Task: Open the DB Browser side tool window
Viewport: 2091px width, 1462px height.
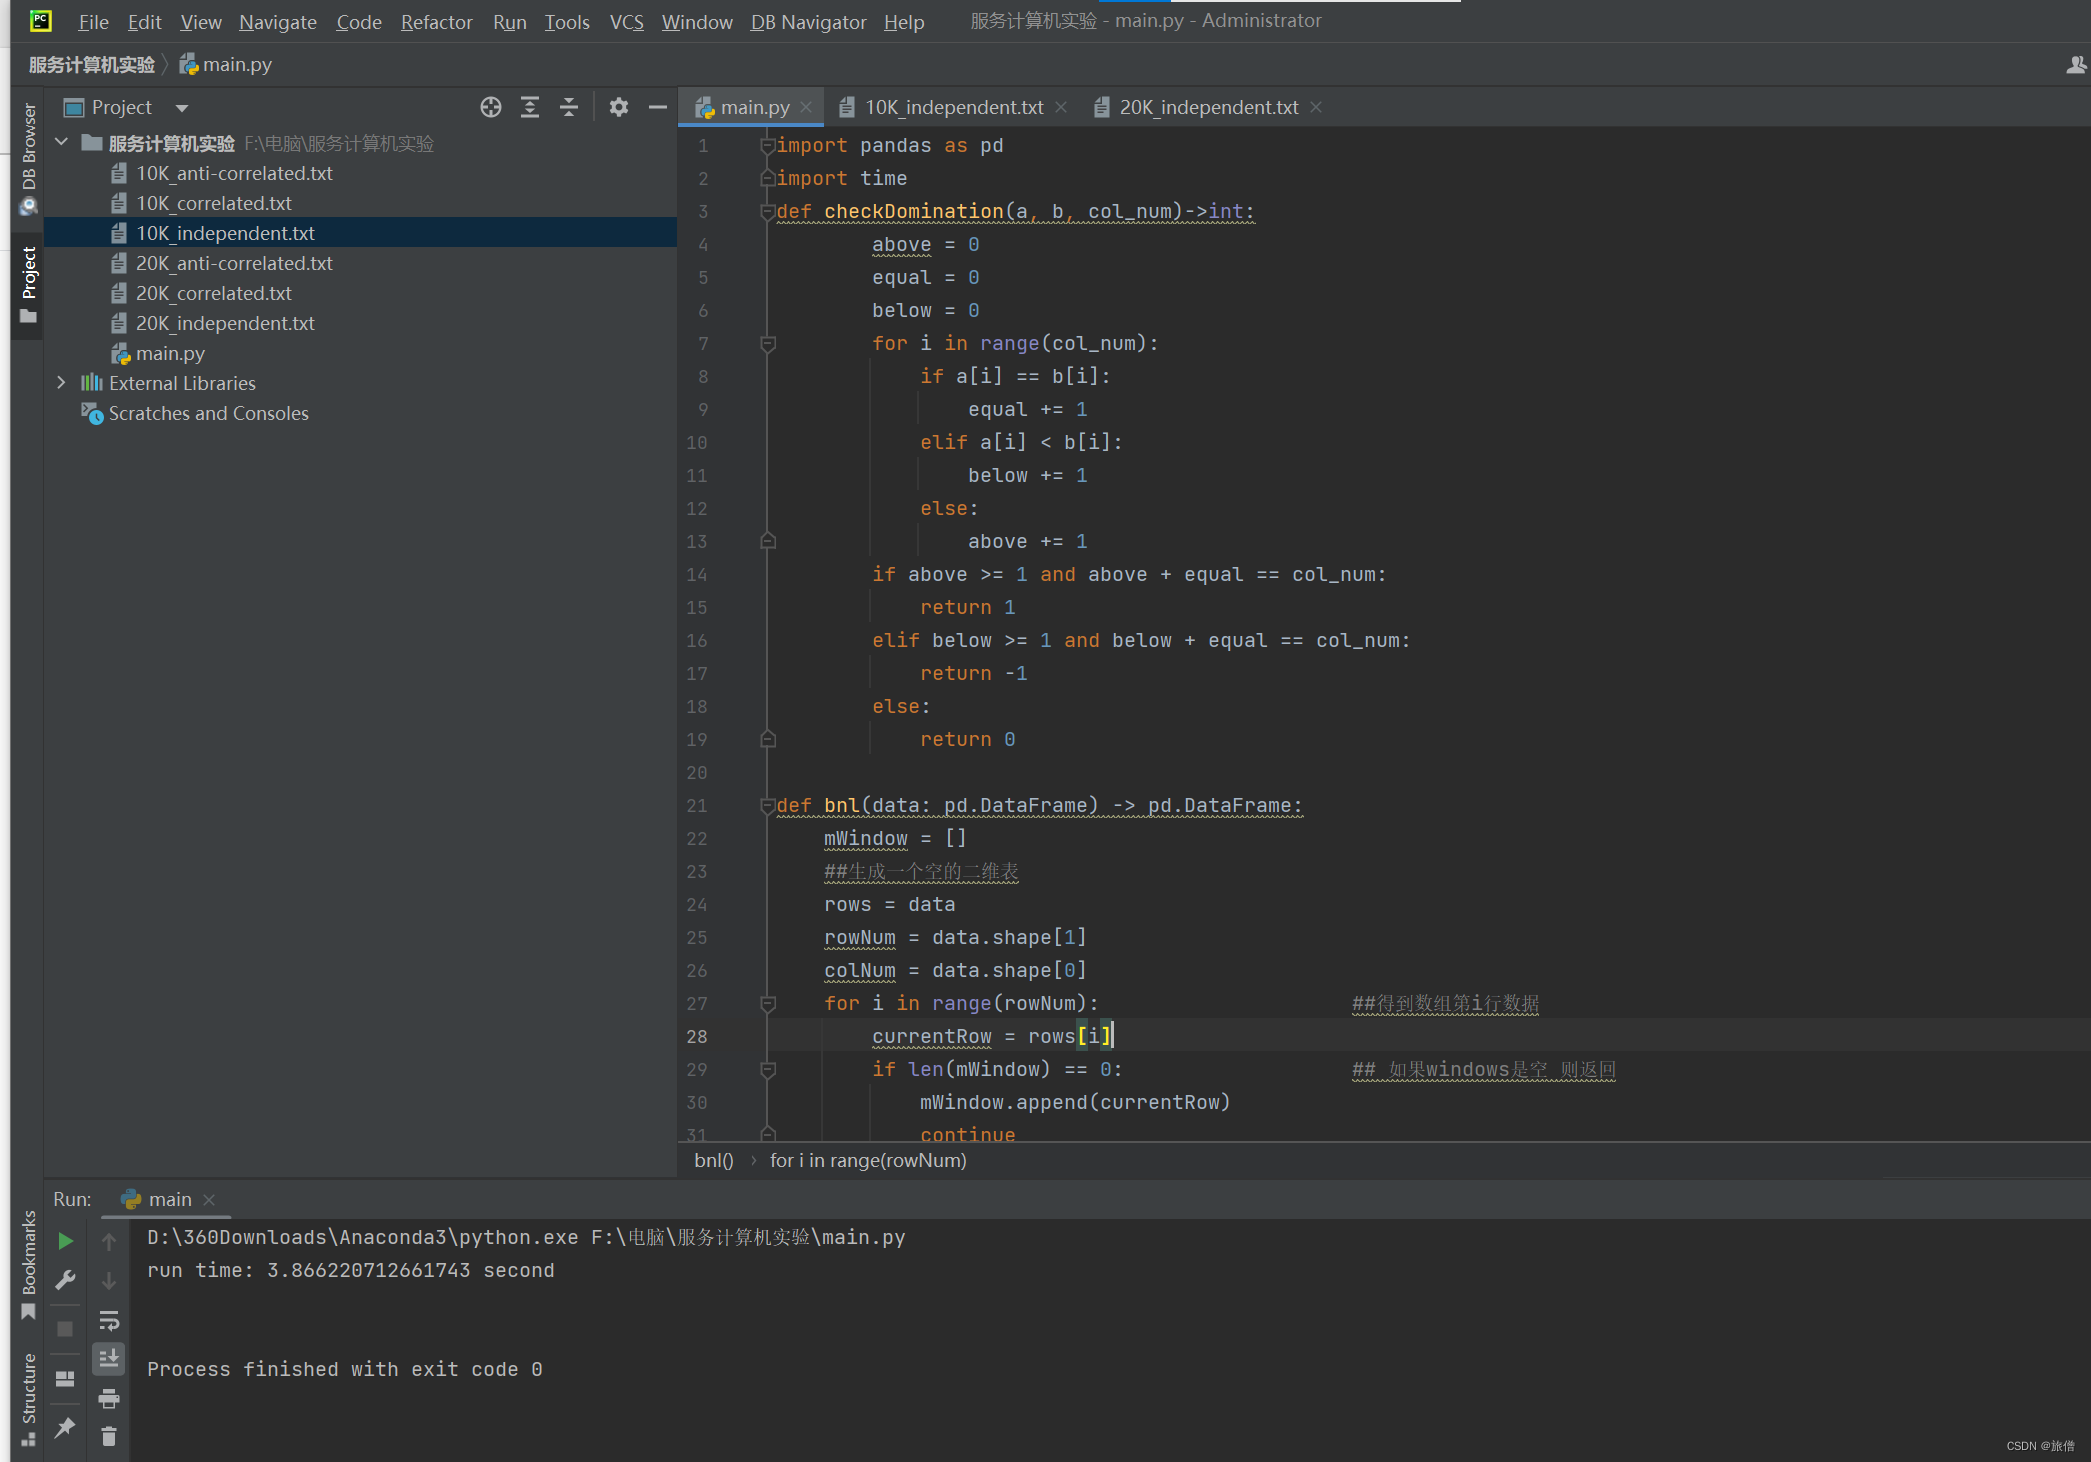Action: (28, 159)
